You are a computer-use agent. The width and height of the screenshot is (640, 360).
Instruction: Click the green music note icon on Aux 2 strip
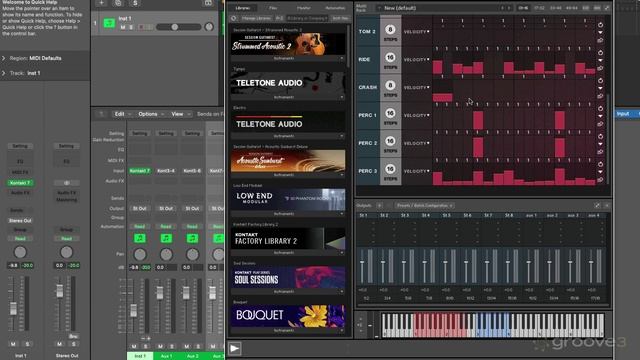click(x=192, y=238)
